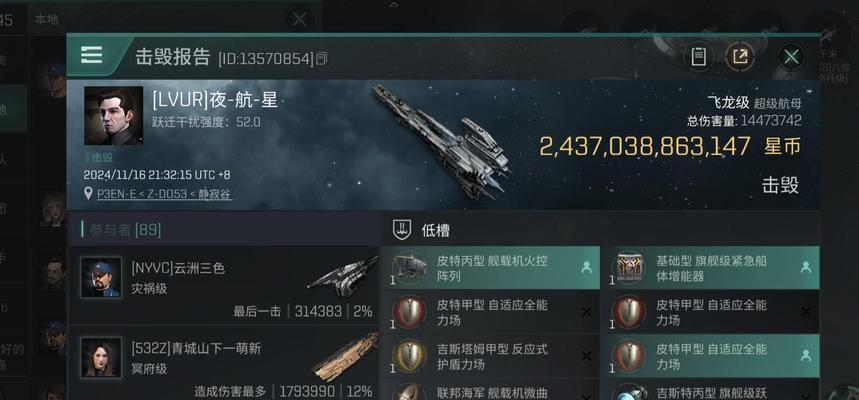
Task: Close the 本地 chat tab panel
Action: (x=300, y=20)
